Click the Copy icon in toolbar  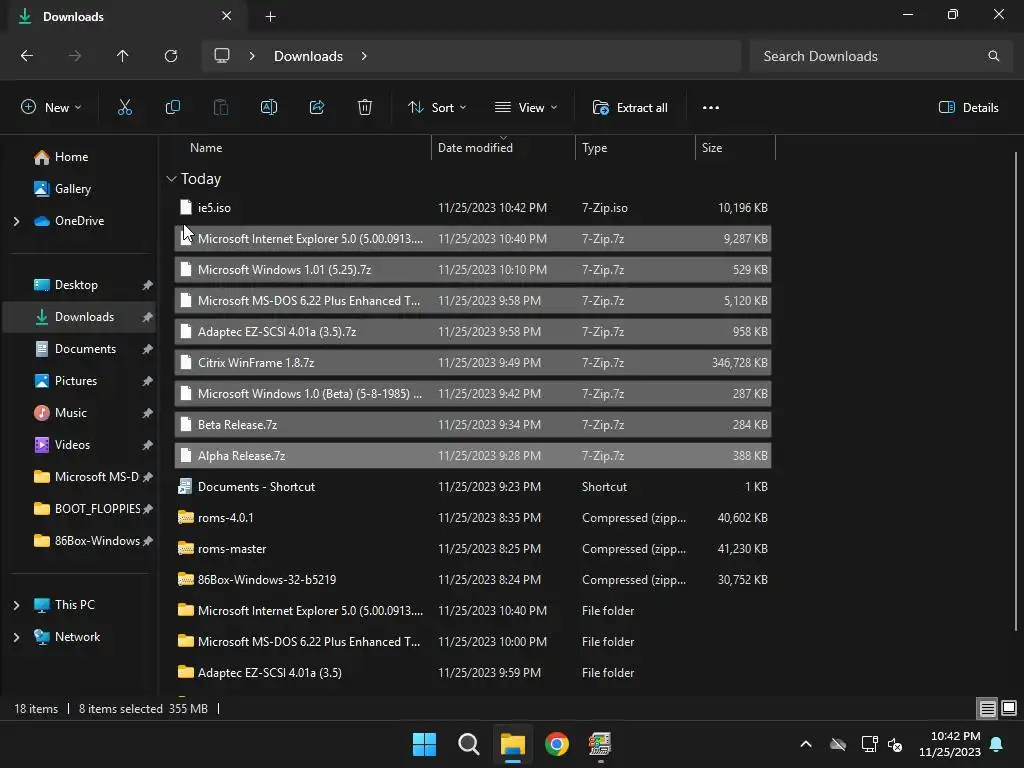click(x=172, y=108)
